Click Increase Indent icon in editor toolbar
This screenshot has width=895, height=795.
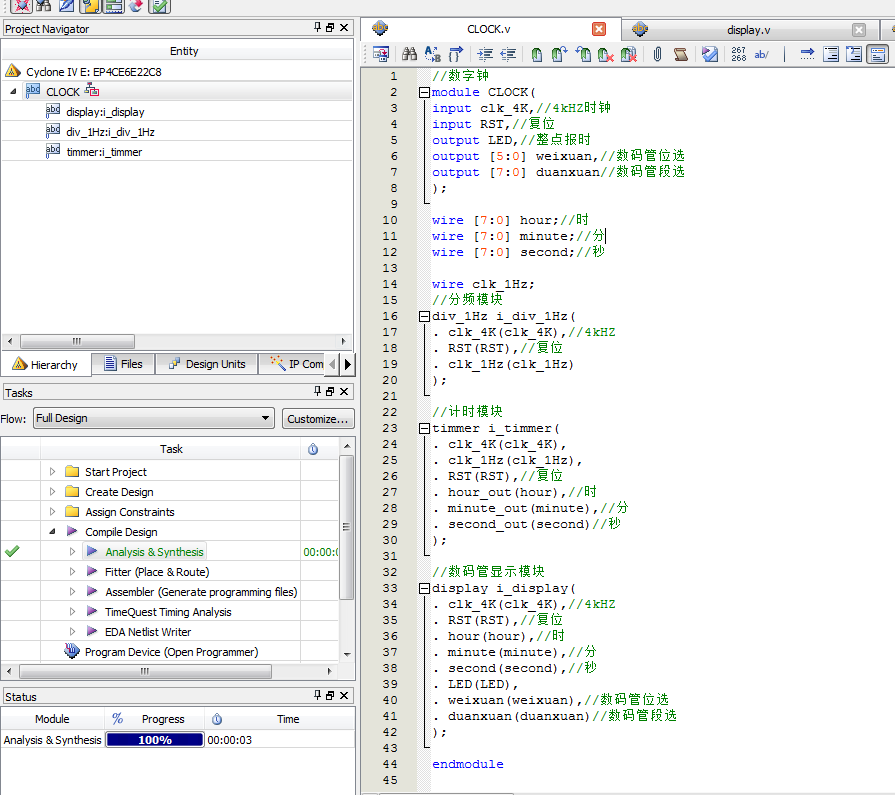pyautogui.click(x=485, y=54)
